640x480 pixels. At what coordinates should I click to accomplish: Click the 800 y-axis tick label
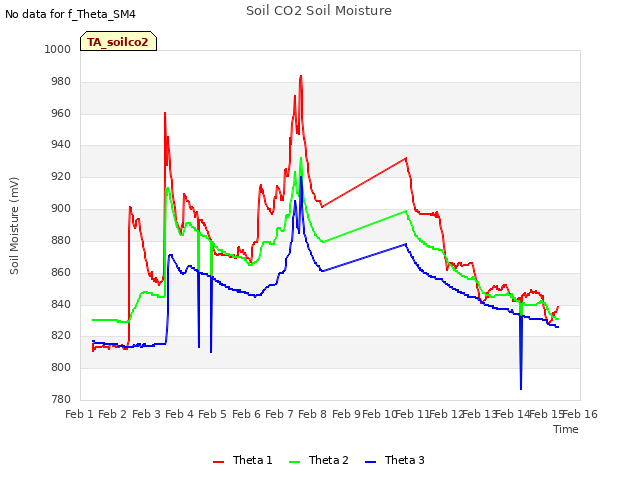tap(61, 367)
